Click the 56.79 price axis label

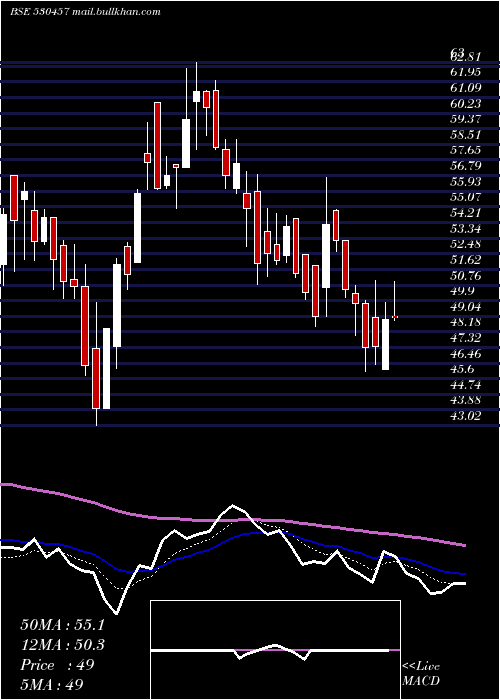(466, 166)
